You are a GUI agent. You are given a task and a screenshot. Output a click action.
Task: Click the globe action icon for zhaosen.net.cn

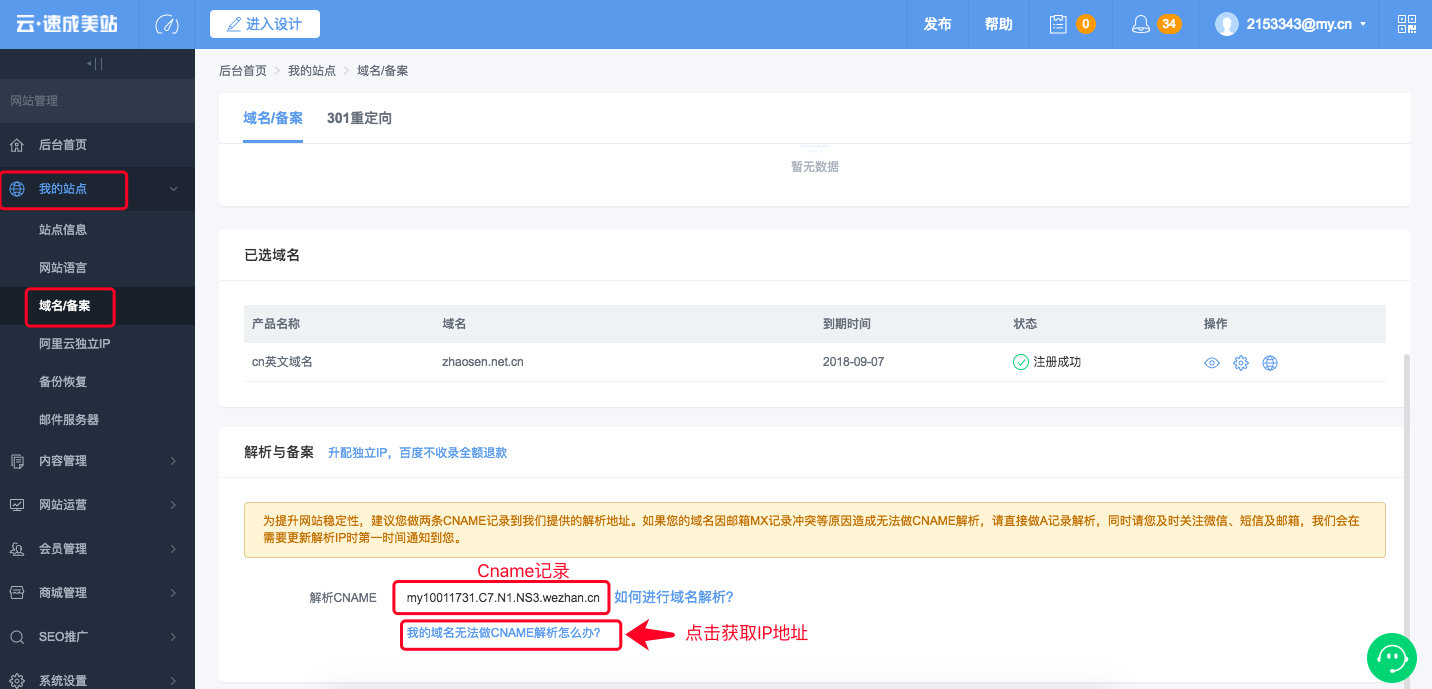[x=1270, y=363]
